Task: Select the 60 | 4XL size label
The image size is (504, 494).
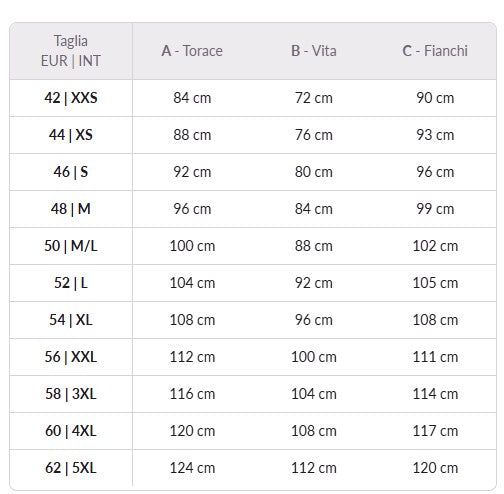Action: coord(71,431)
